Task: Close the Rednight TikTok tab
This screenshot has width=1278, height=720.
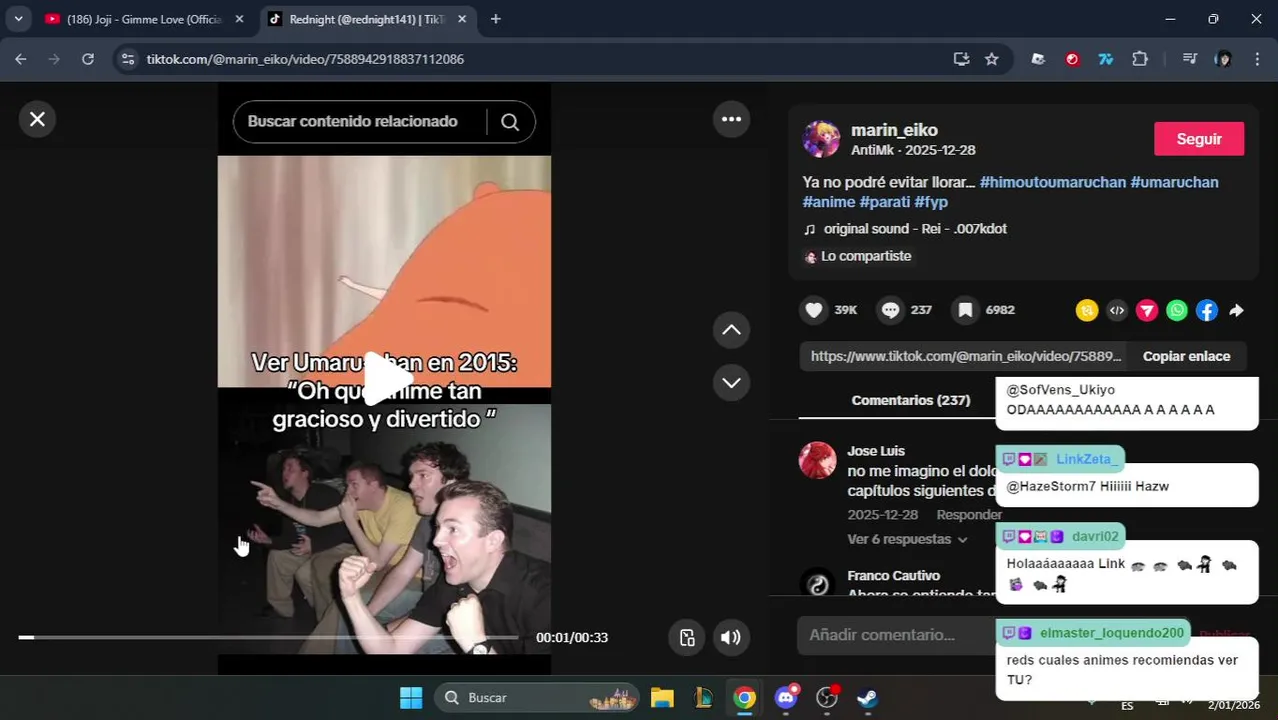Action: [462, 19]
